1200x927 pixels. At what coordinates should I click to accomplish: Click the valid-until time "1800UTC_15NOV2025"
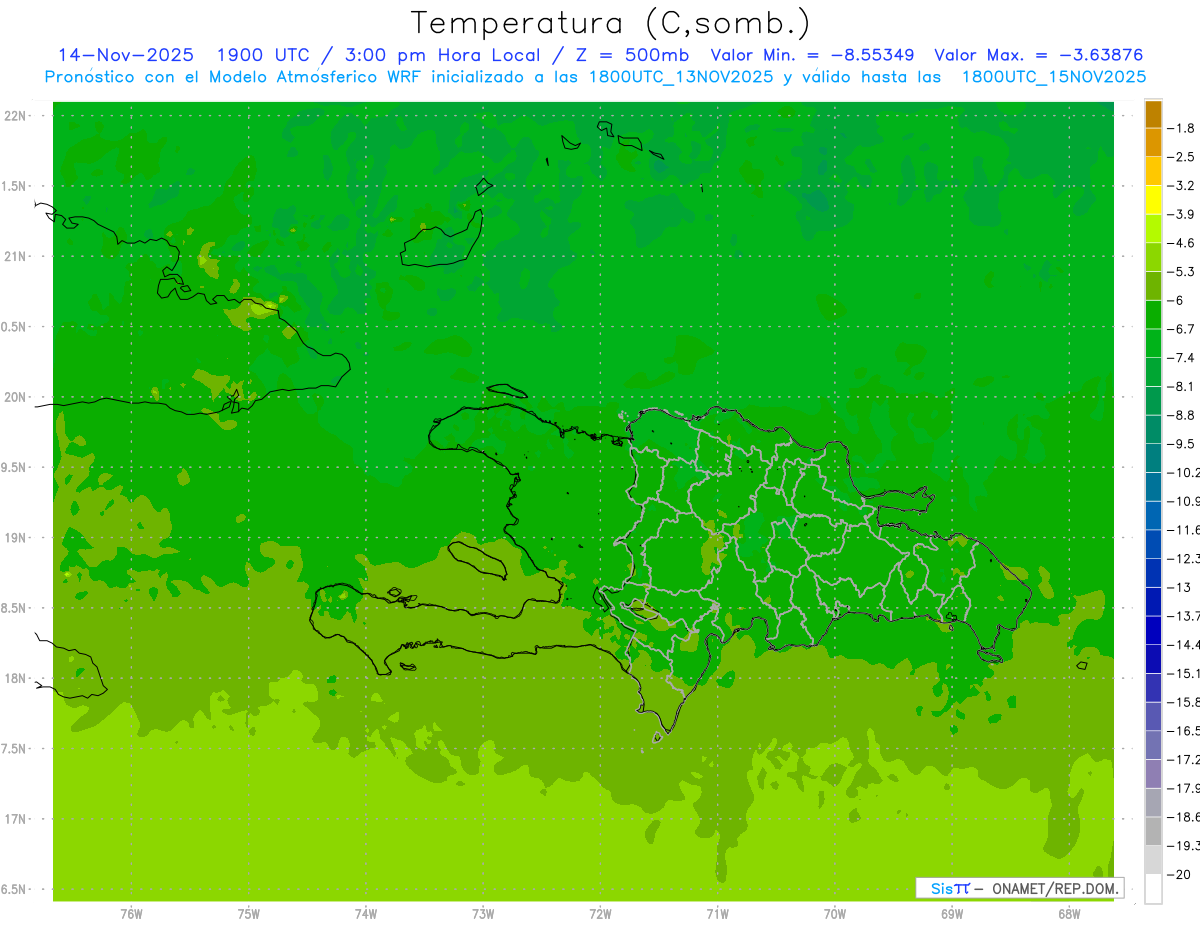1054,77
